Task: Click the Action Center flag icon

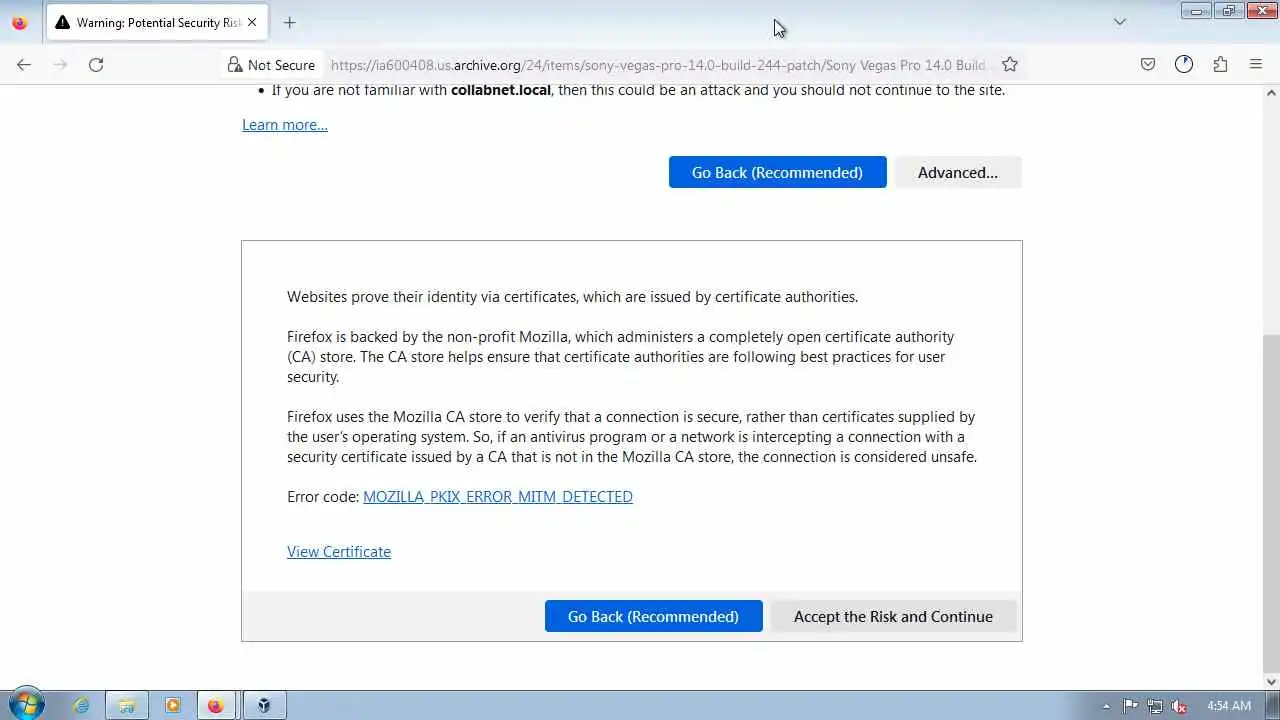Action: [1131, 706]
